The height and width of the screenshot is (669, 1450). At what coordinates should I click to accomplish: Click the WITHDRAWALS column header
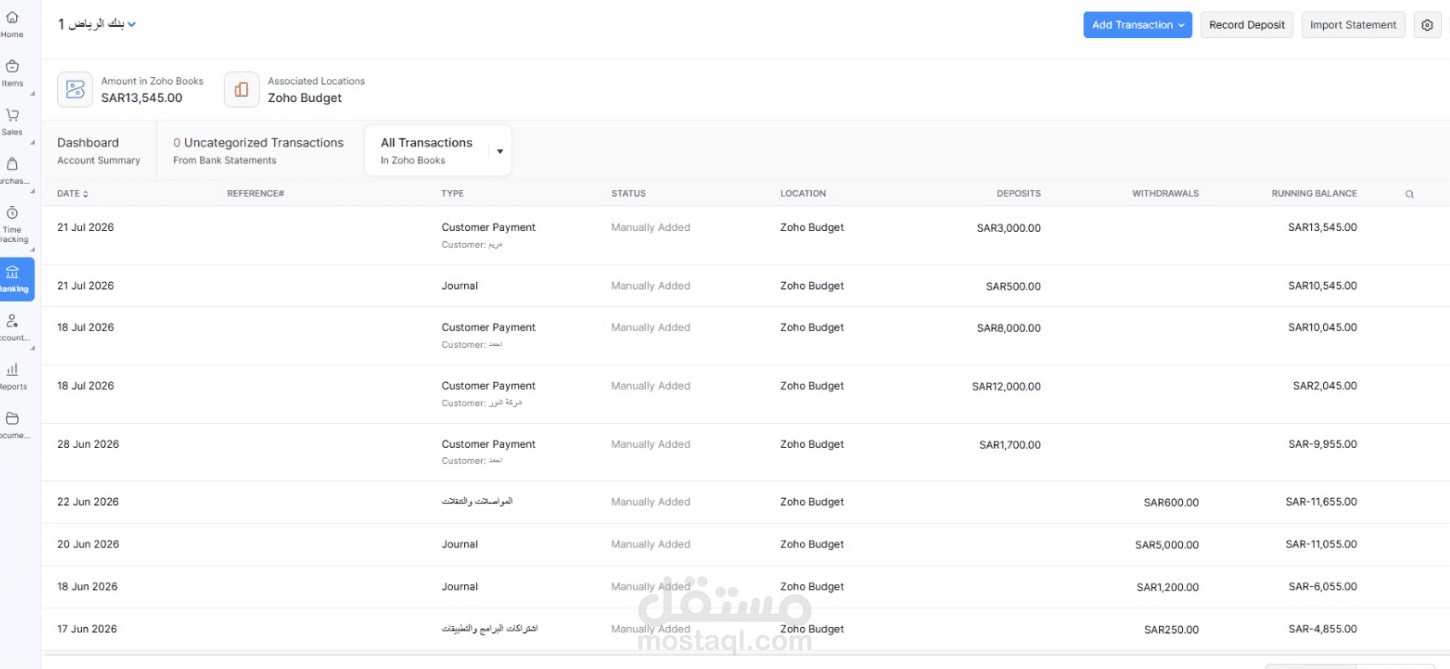point(1165,193)
